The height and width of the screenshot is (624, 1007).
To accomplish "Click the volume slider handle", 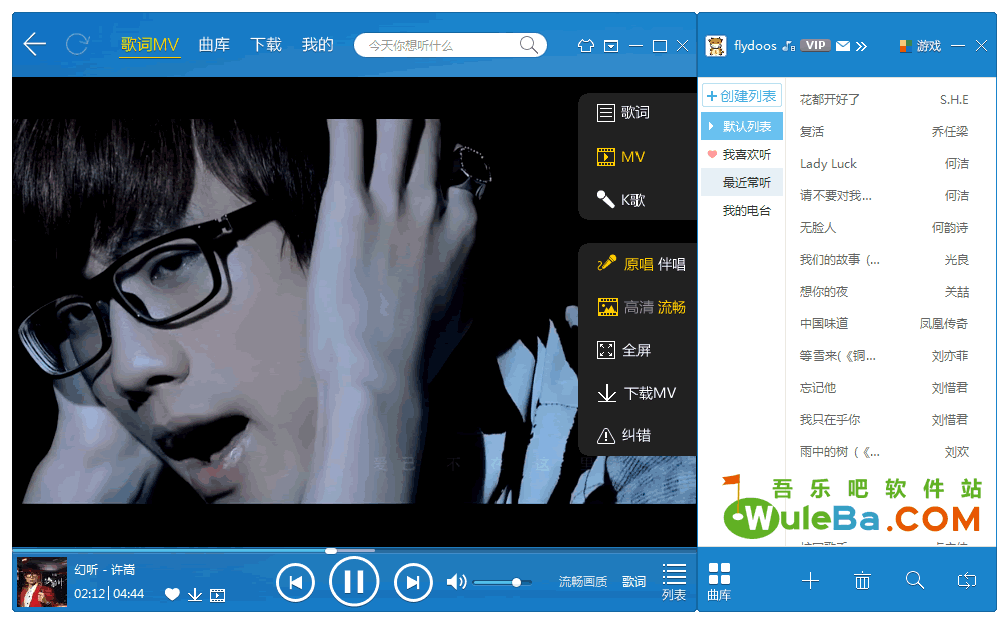I will pyautogui.click(x=516, y=582).
